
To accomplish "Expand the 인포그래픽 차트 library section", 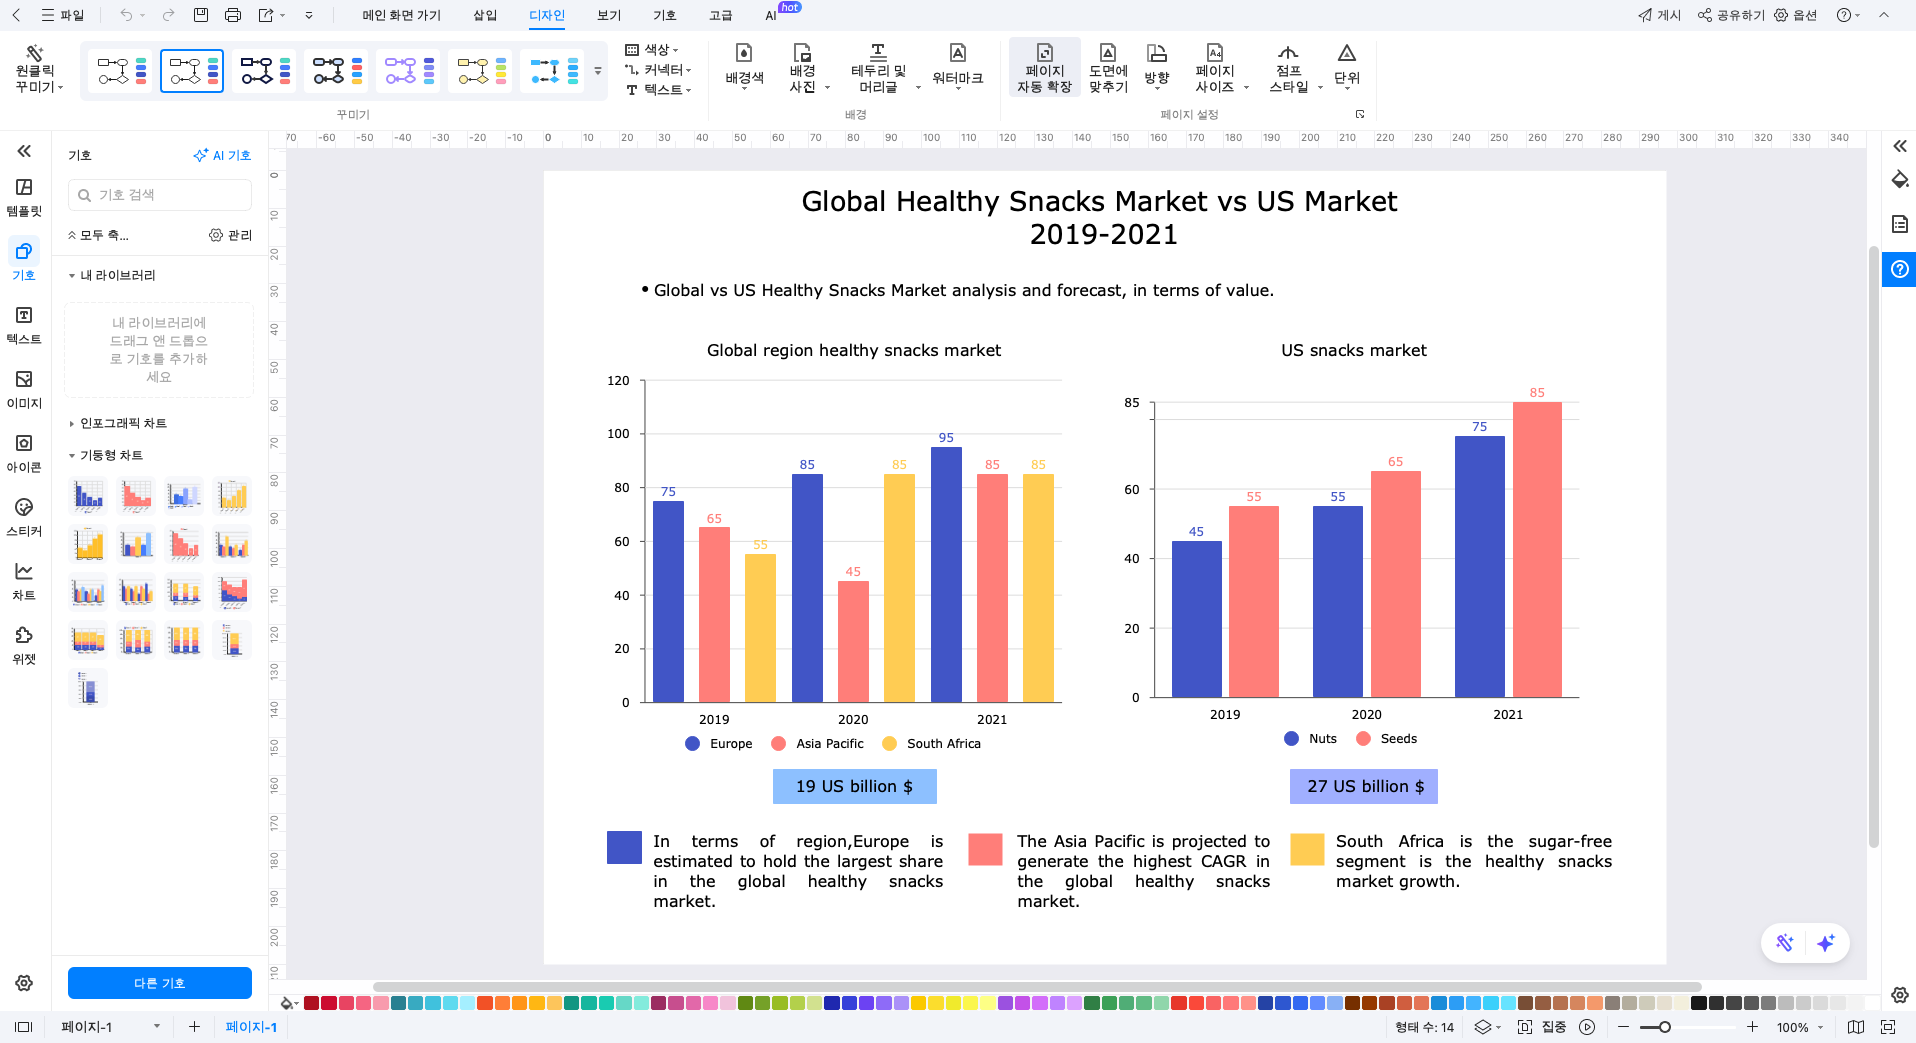I will tap(123, 423).
